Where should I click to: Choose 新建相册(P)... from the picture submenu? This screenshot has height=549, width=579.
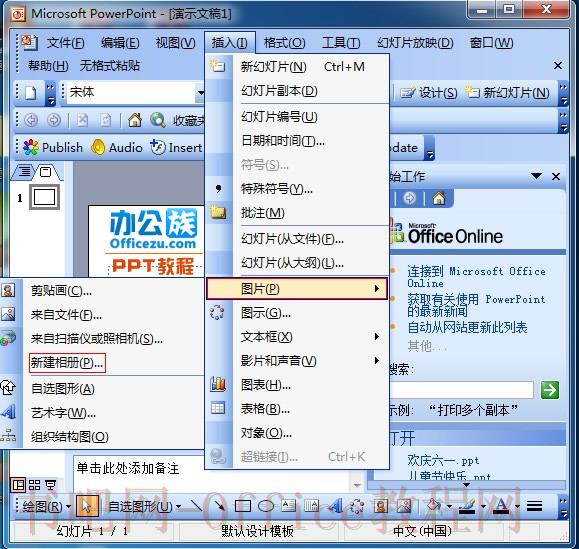click(x=67, y=363)
